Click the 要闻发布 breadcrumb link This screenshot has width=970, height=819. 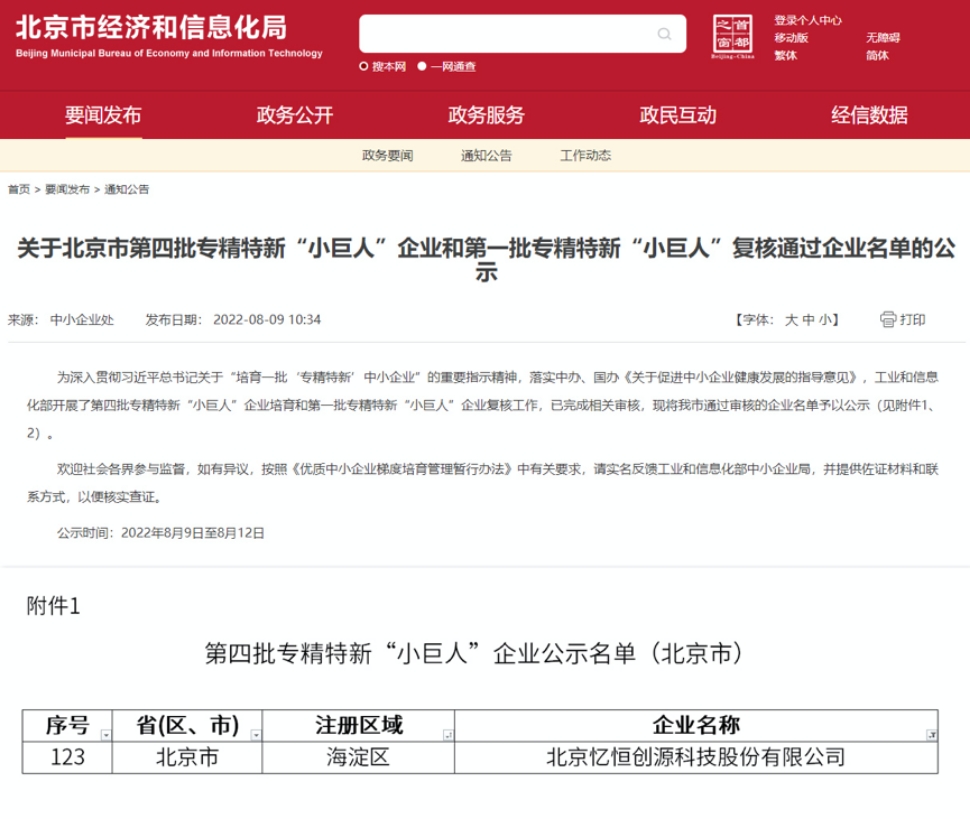pyautogui.click(x=67, y=189)
